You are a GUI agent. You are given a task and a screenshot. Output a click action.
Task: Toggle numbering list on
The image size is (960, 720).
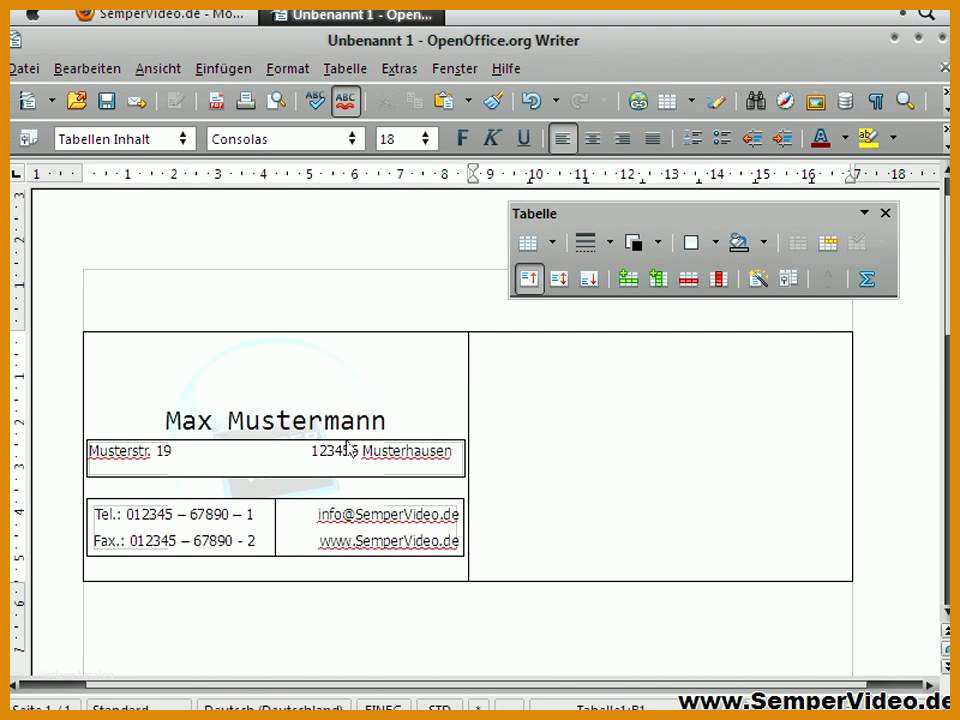coord(692,138)
